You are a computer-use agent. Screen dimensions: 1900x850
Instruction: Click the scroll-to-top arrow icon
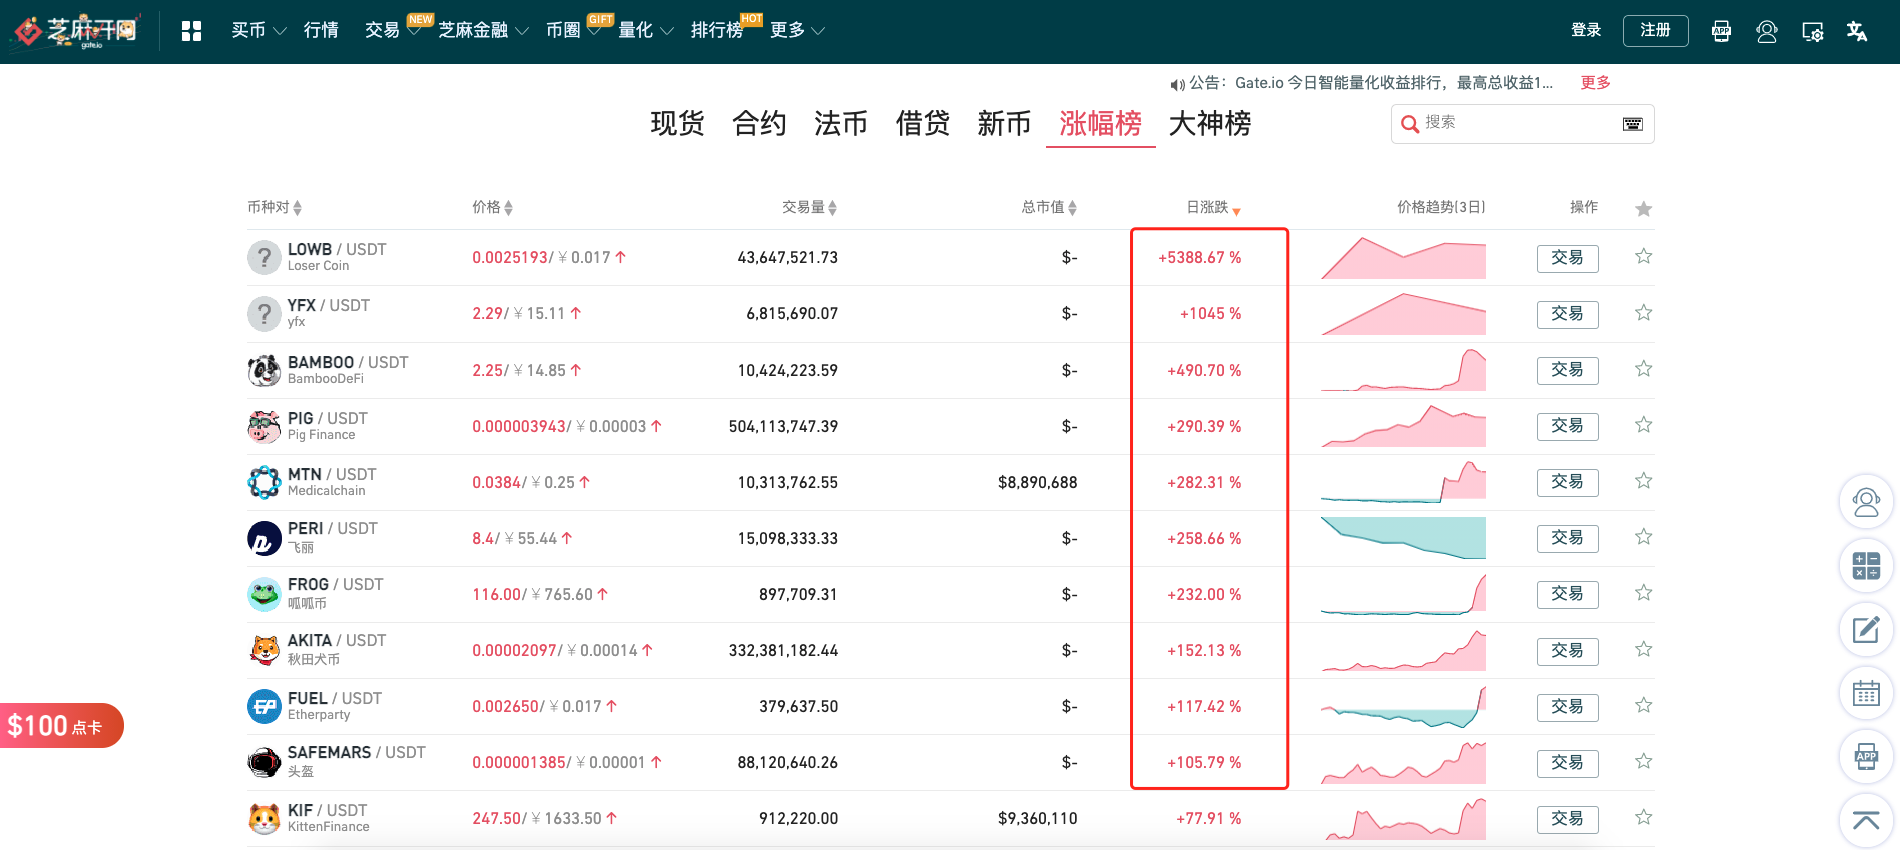point(1866,820)
